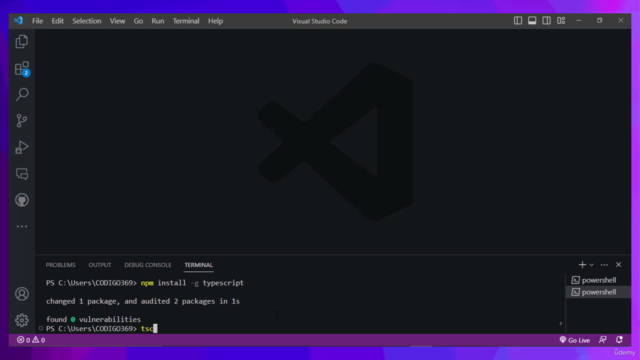Open the Help menu
This screenshot has width=640, height=360.
pos(216,21)
